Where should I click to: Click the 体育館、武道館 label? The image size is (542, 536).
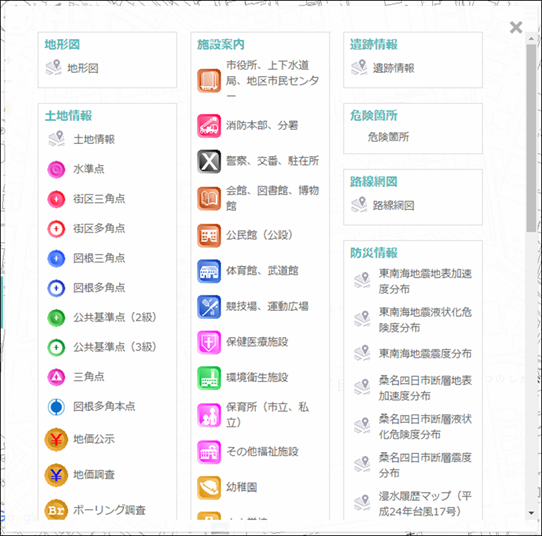click(x=262, y=271)
